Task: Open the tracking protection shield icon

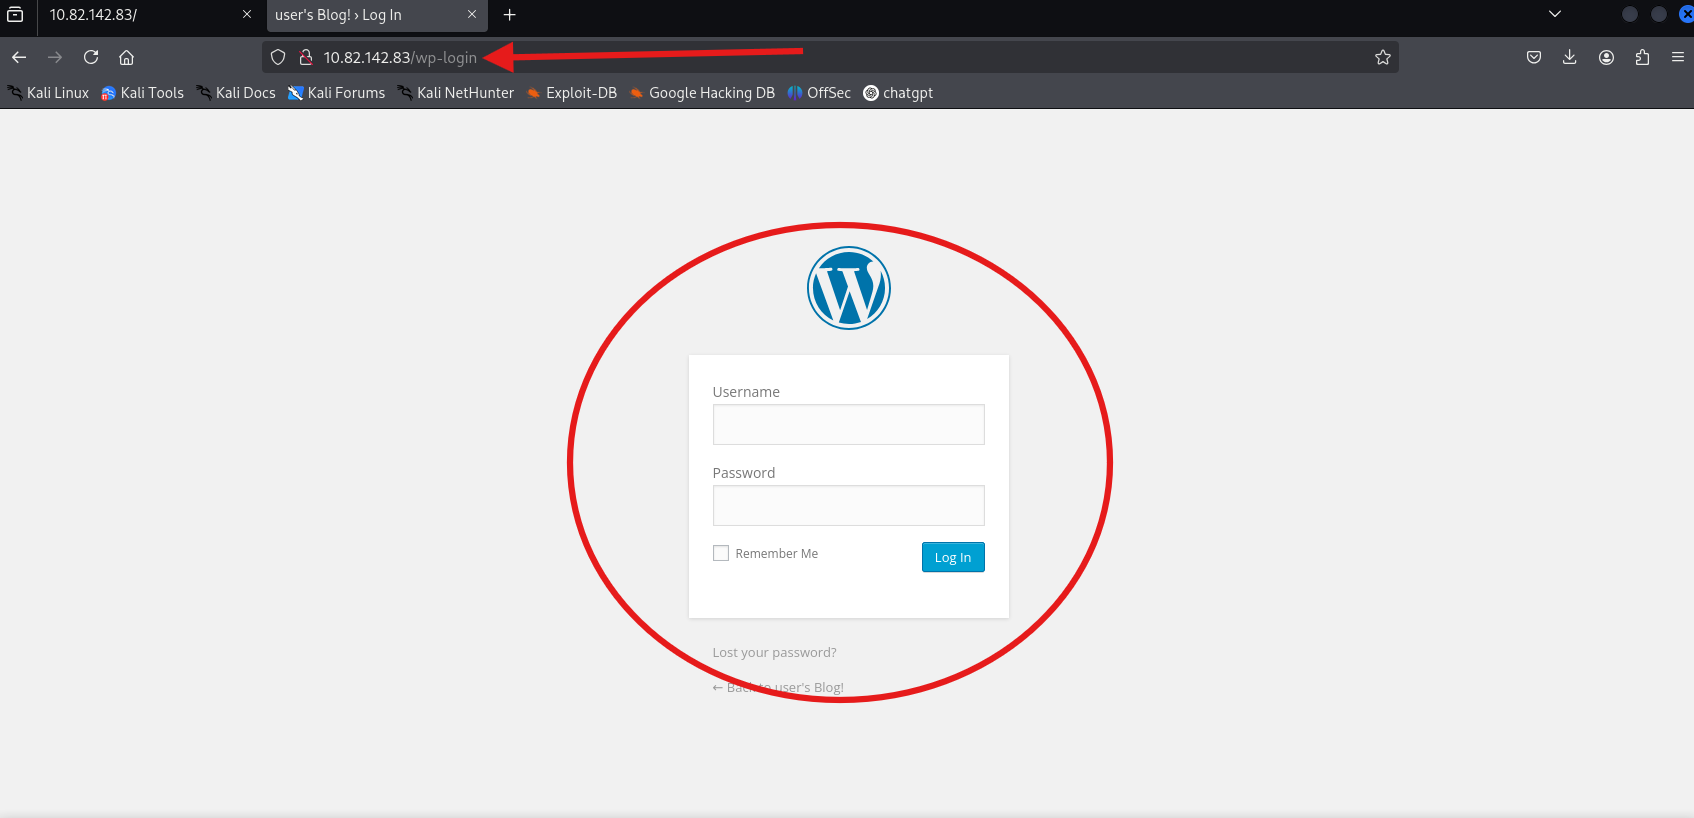Action: (279, 57)
